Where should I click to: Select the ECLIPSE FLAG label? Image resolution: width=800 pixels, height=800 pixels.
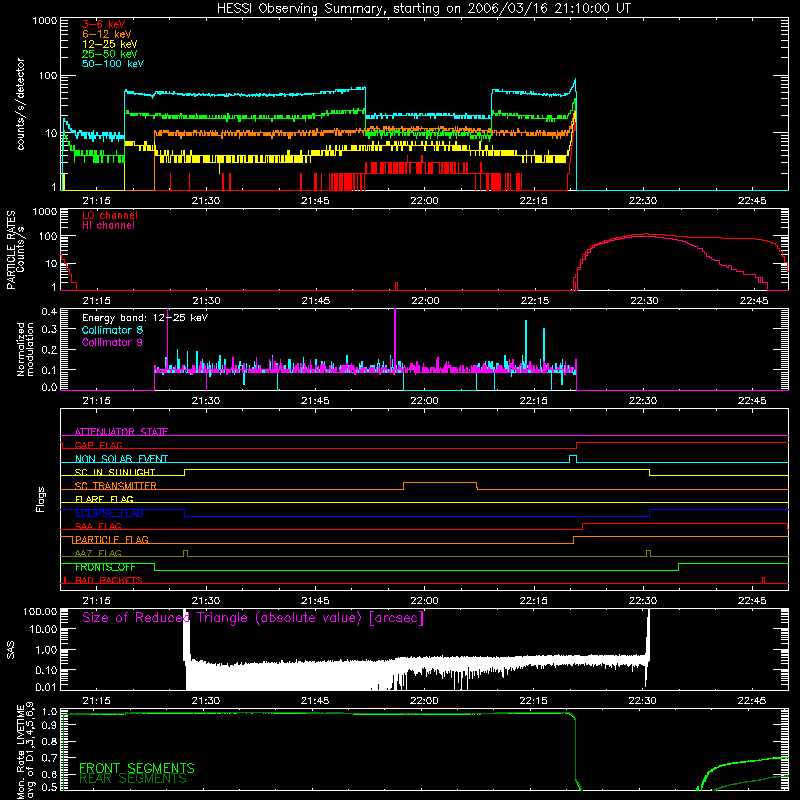pyautogui.click(x=109, y=513)
